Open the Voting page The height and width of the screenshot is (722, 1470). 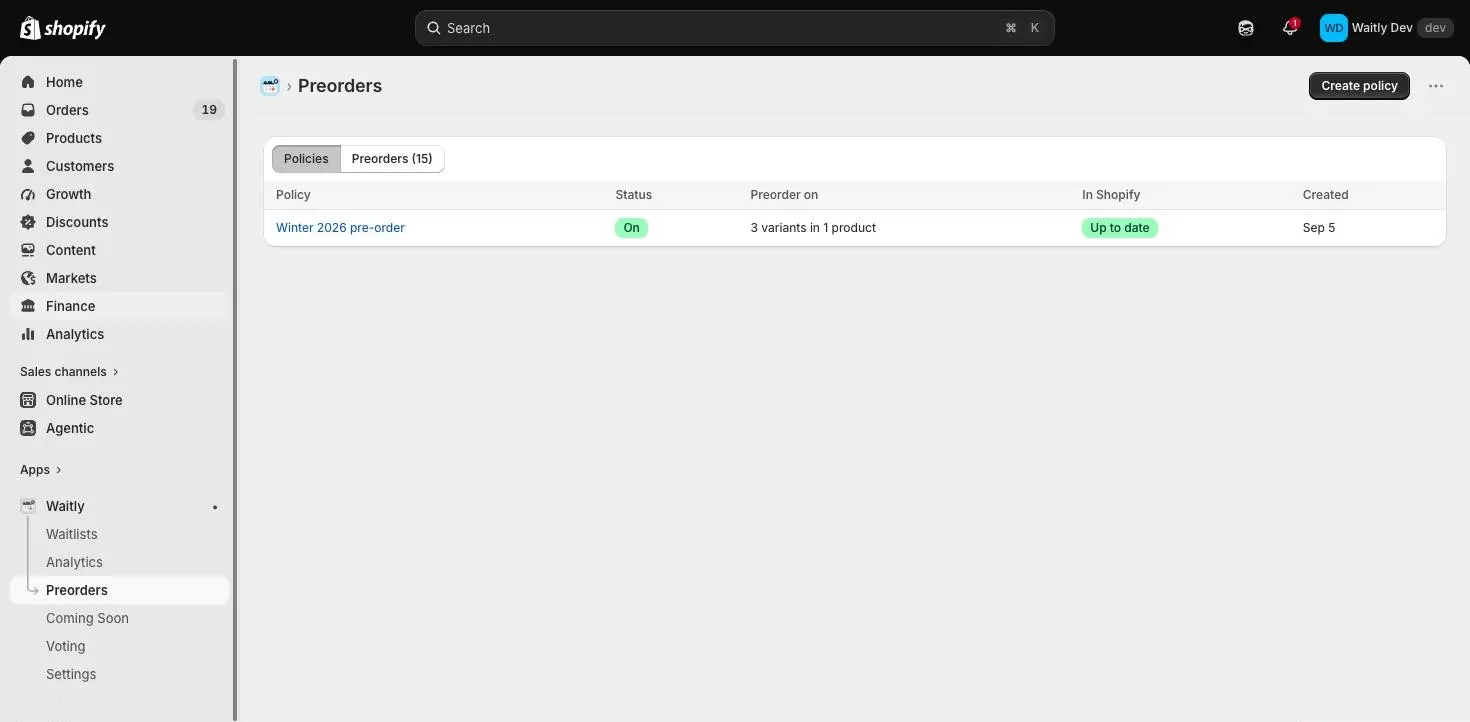point(66,646)
